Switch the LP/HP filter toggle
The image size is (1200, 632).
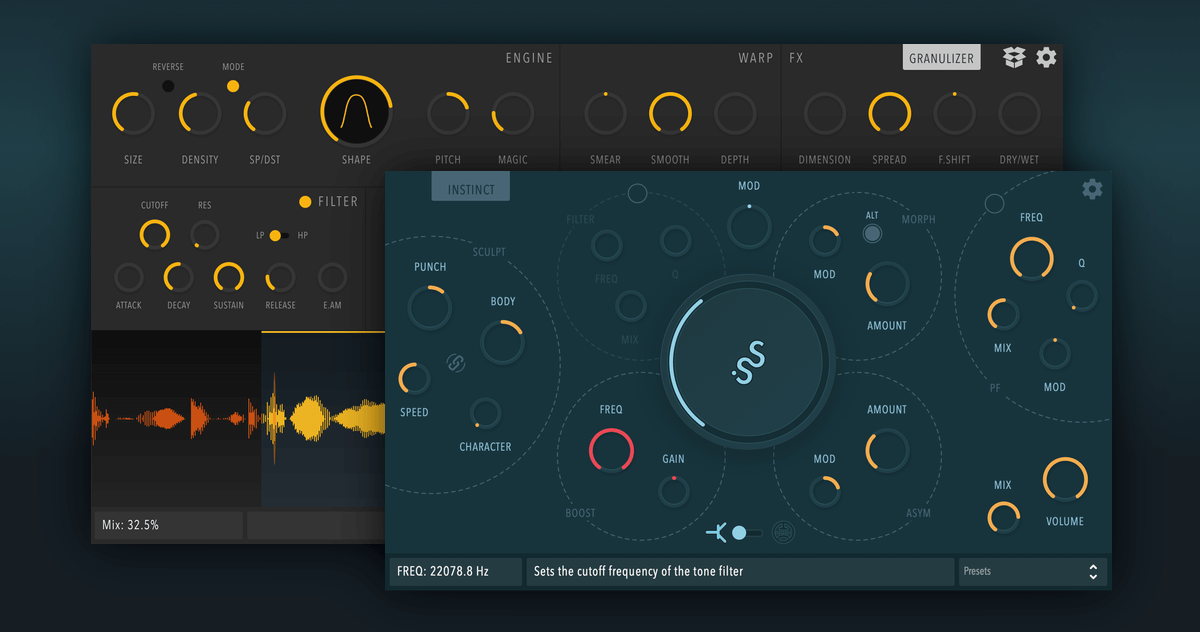[278, 235]
